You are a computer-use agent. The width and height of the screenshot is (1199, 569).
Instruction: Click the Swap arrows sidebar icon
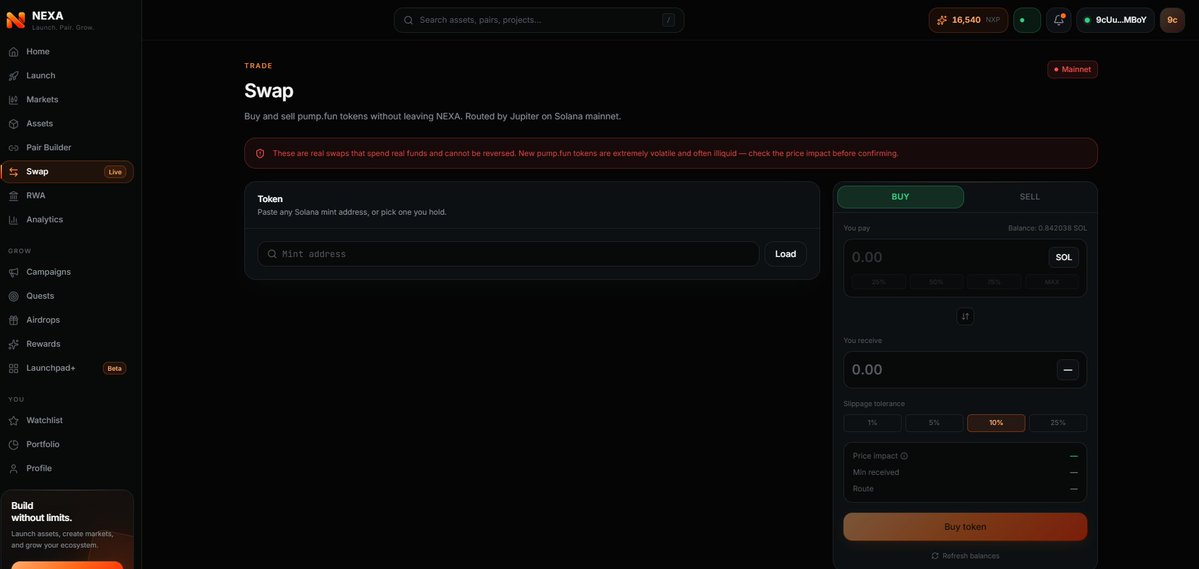click(x=13, y=172)
